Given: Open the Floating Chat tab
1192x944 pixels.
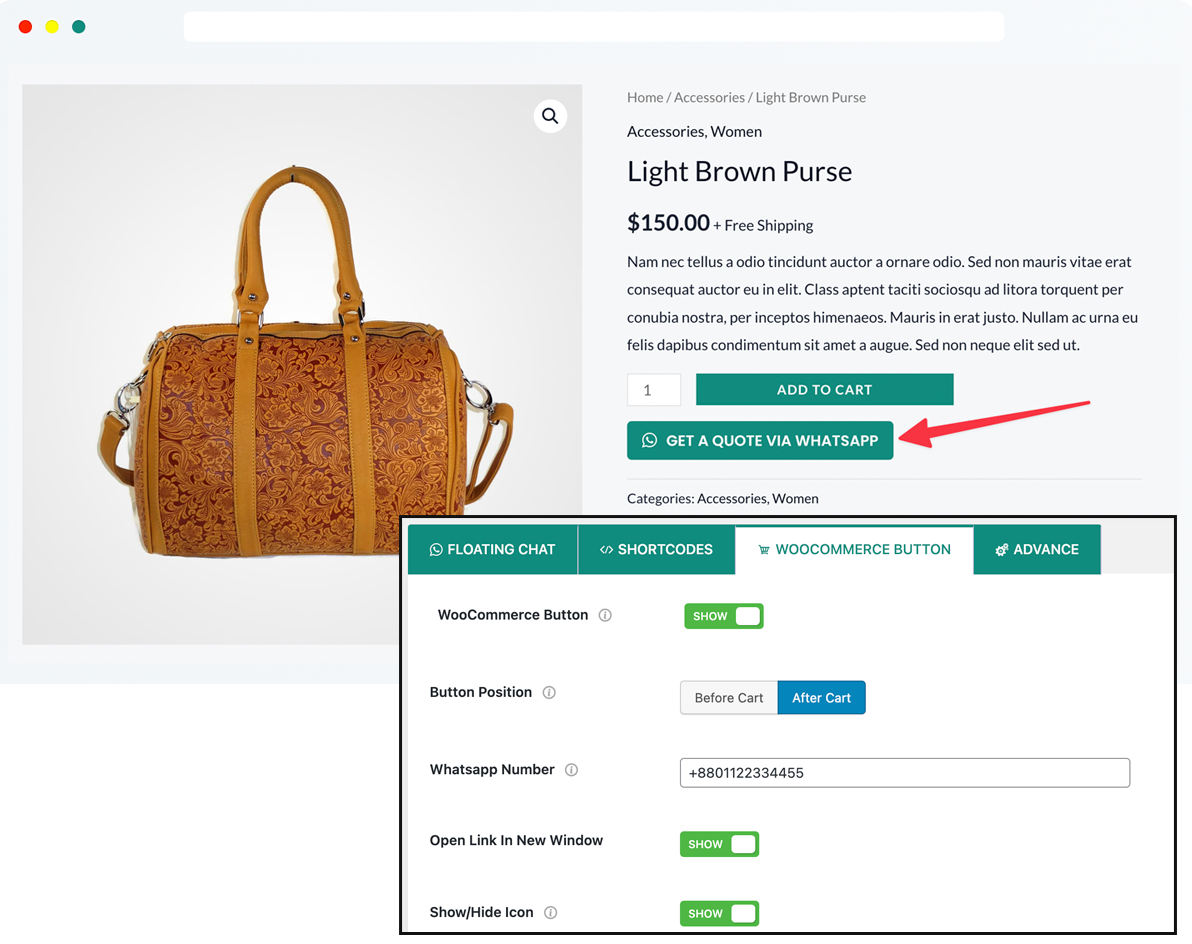Looking at the screenshot, I should (x=493, y=550).
